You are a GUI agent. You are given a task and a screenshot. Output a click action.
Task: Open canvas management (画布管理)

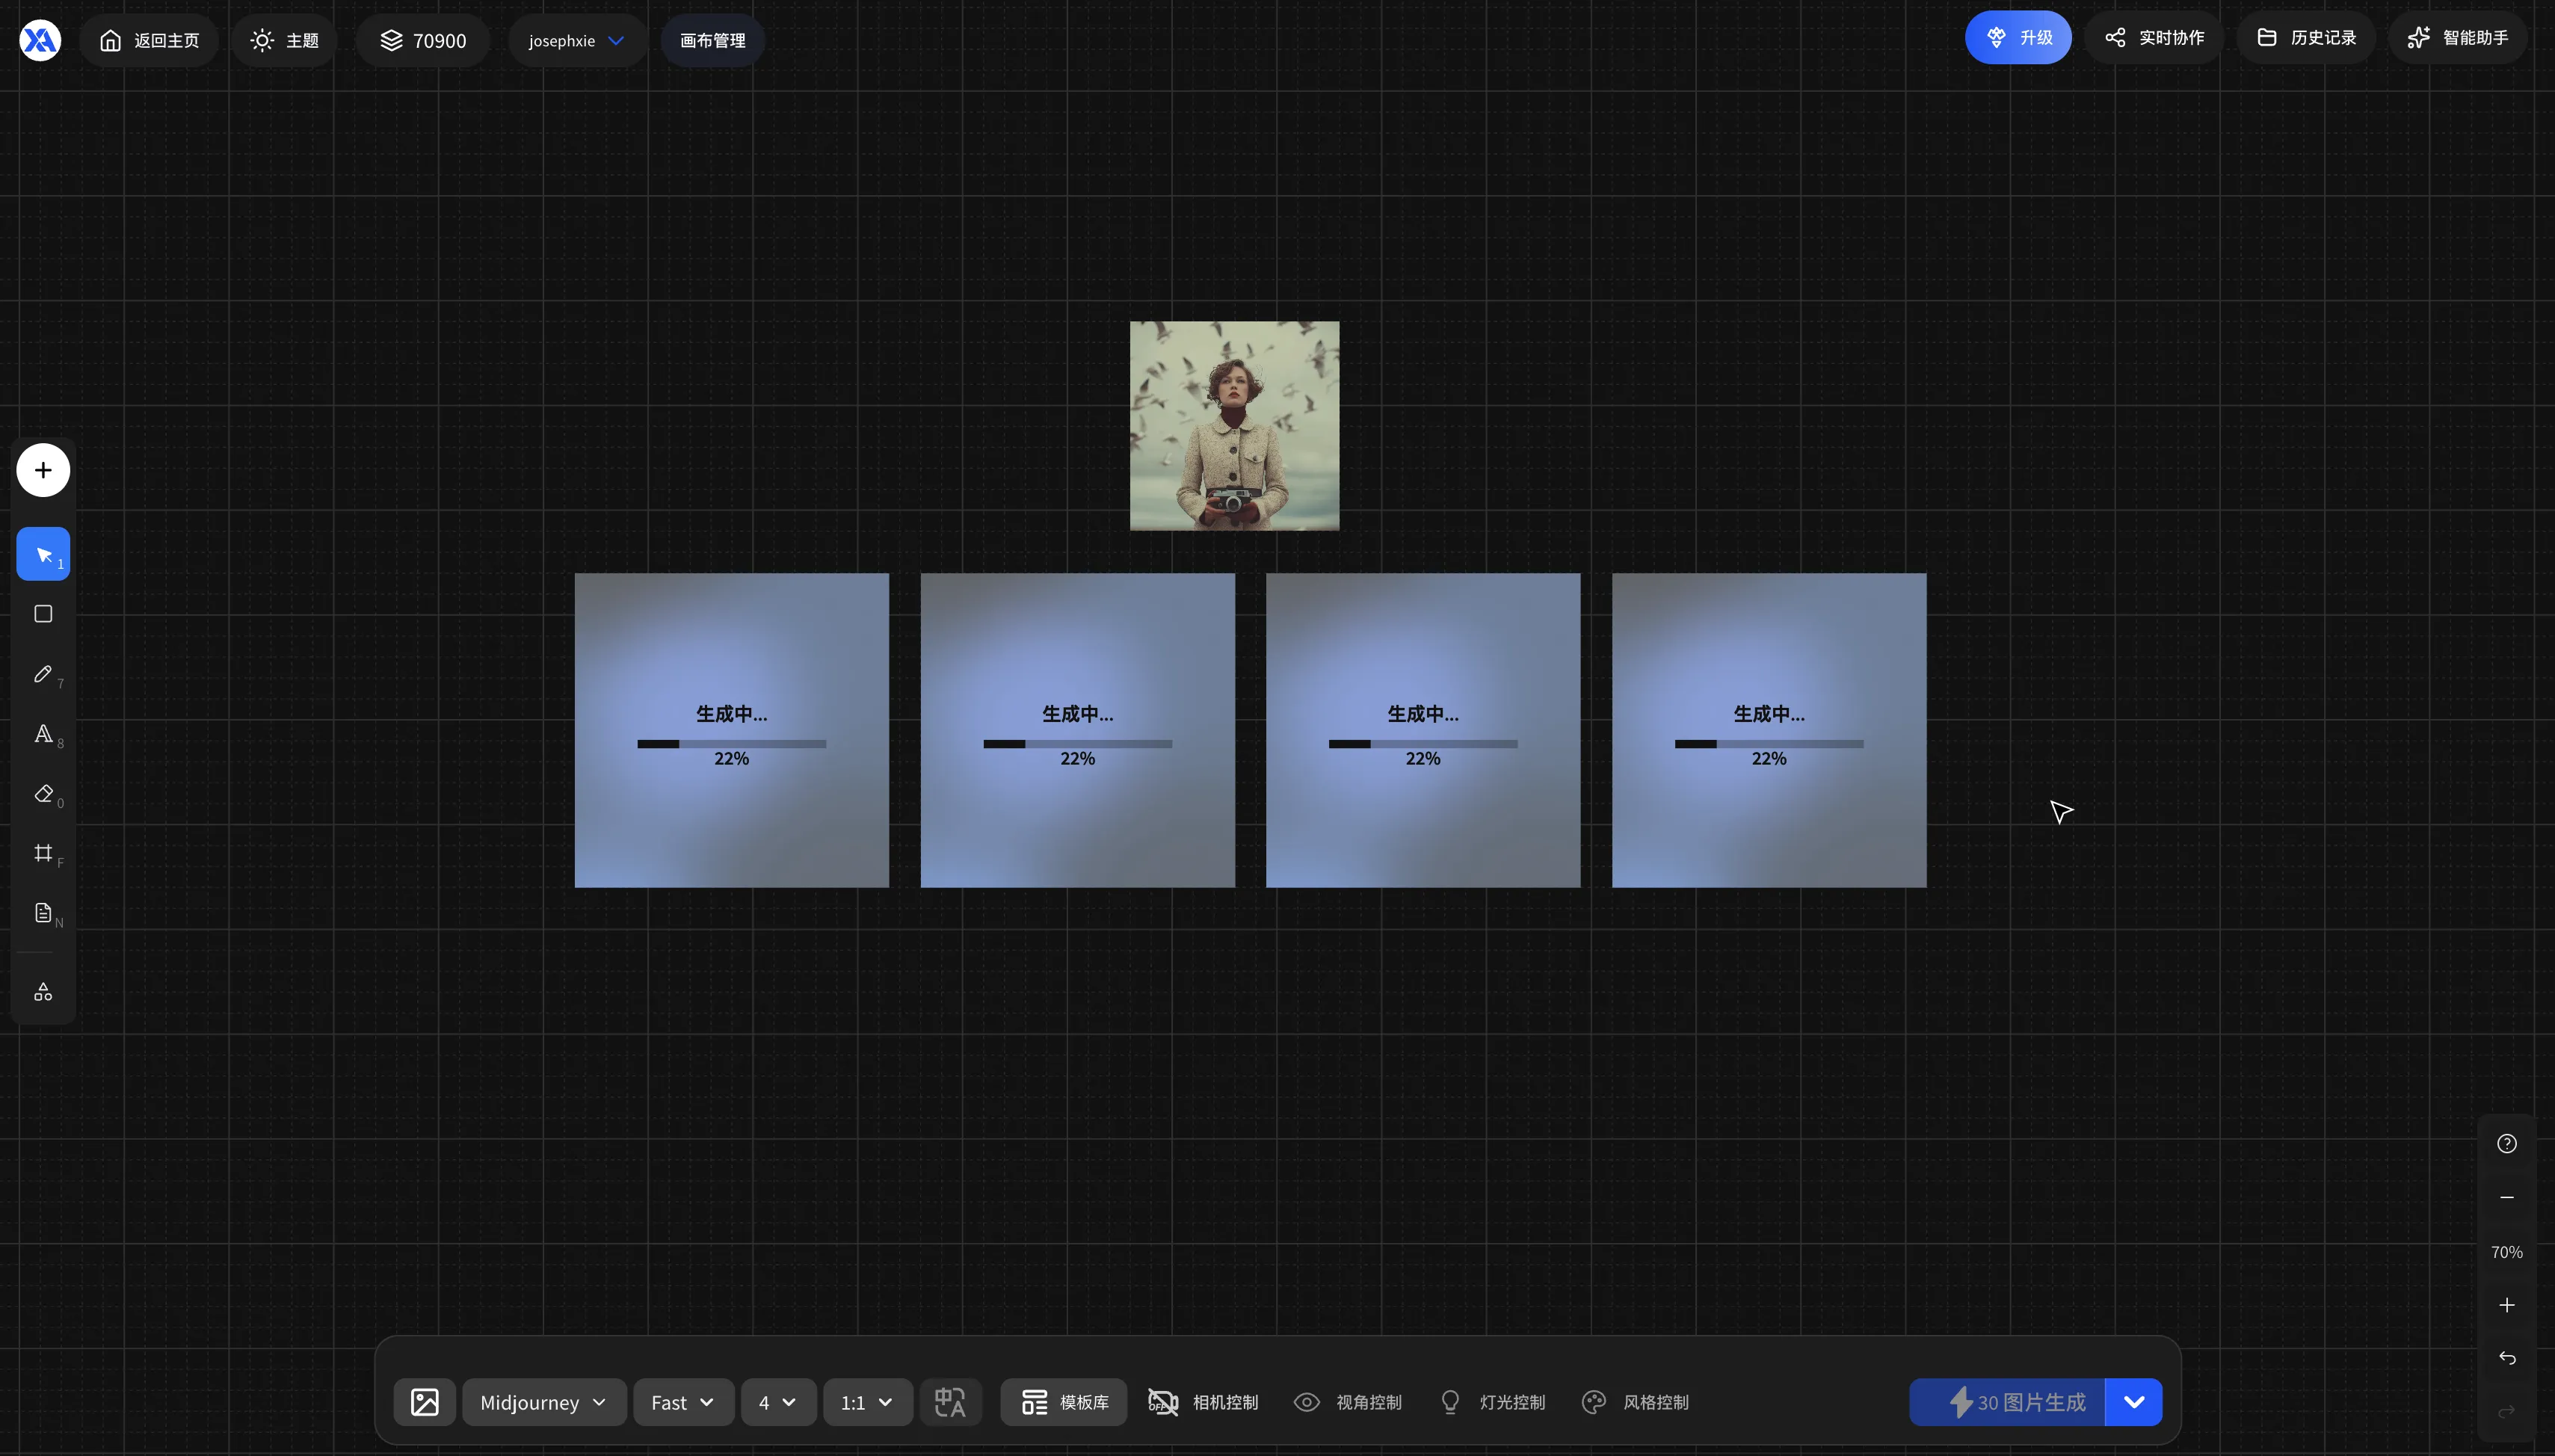click(713, 40)
